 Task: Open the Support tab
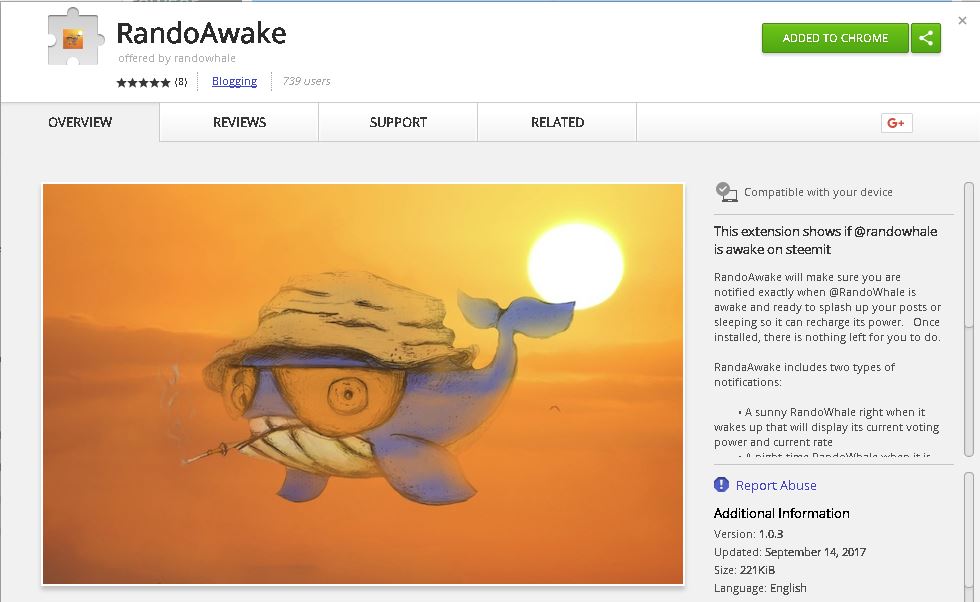coord(398,123)
